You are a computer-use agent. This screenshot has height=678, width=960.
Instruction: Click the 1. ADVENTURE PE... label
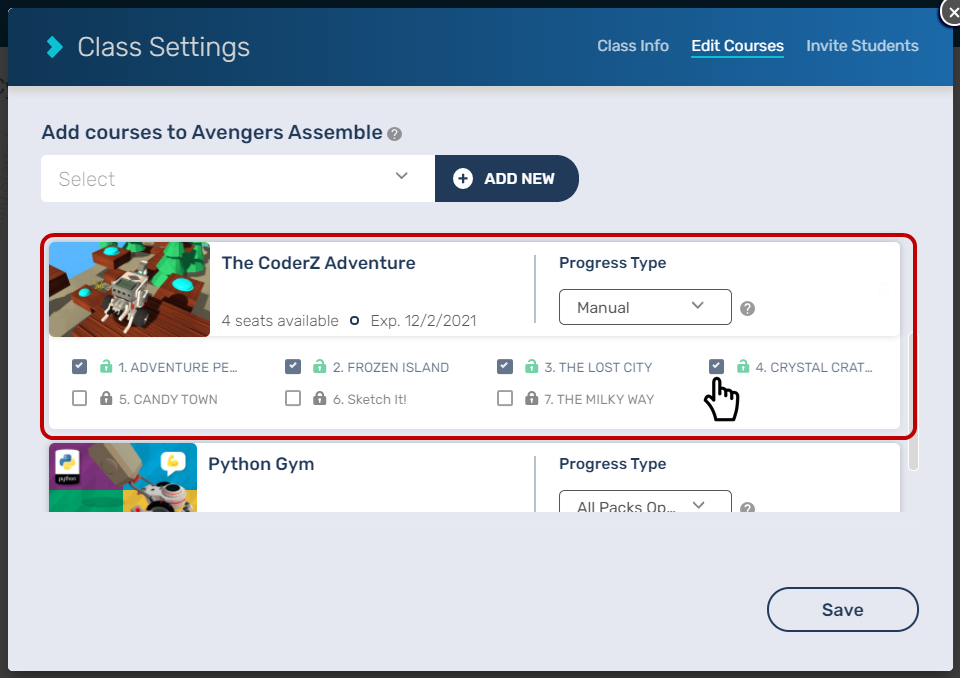178,367
